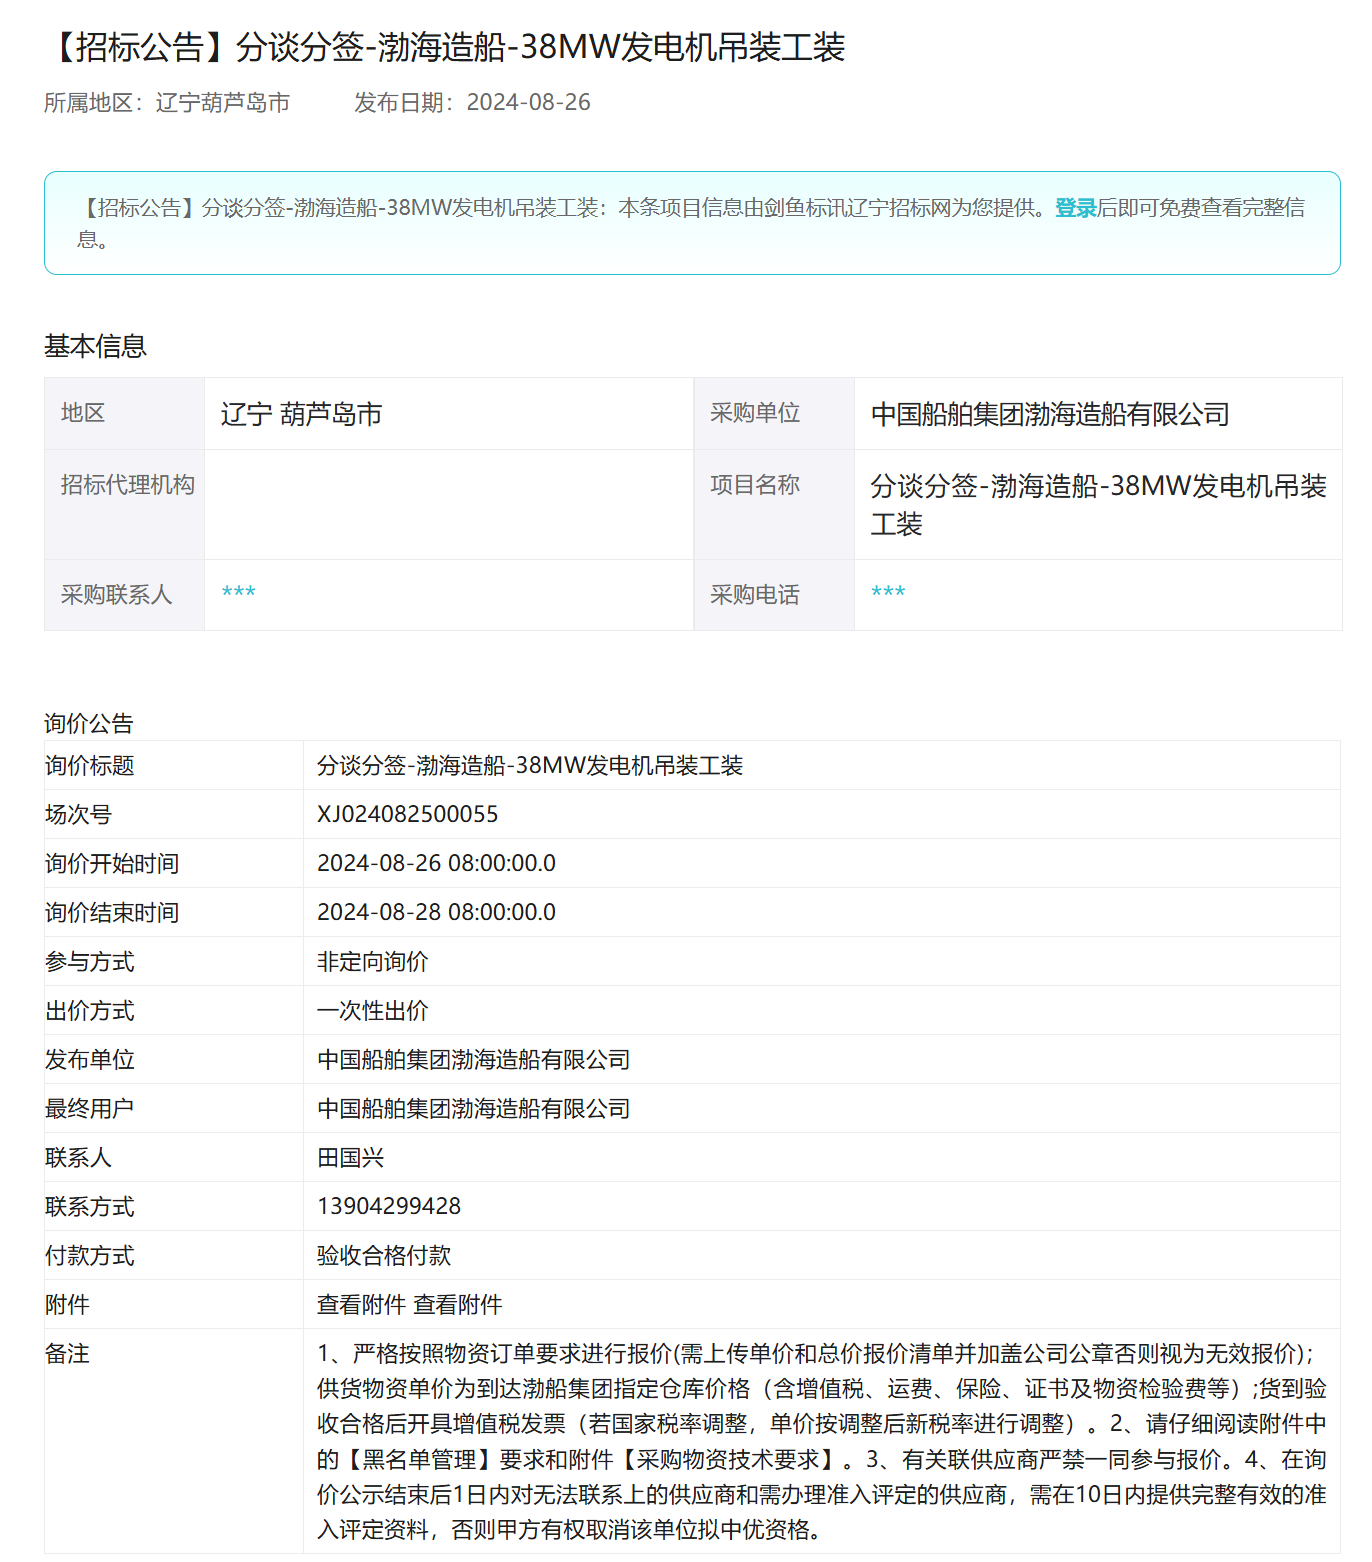Click the 发布单位 company name value
Image resolution: width=1372 pixels, height=1562 pixels.
pyautogui.click(x=473, y=1059)
